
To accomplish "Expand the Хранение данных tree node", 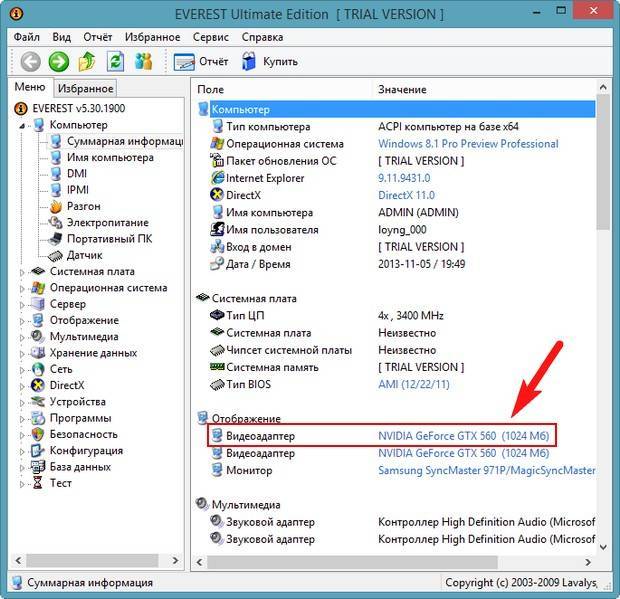I will point(22,353).
